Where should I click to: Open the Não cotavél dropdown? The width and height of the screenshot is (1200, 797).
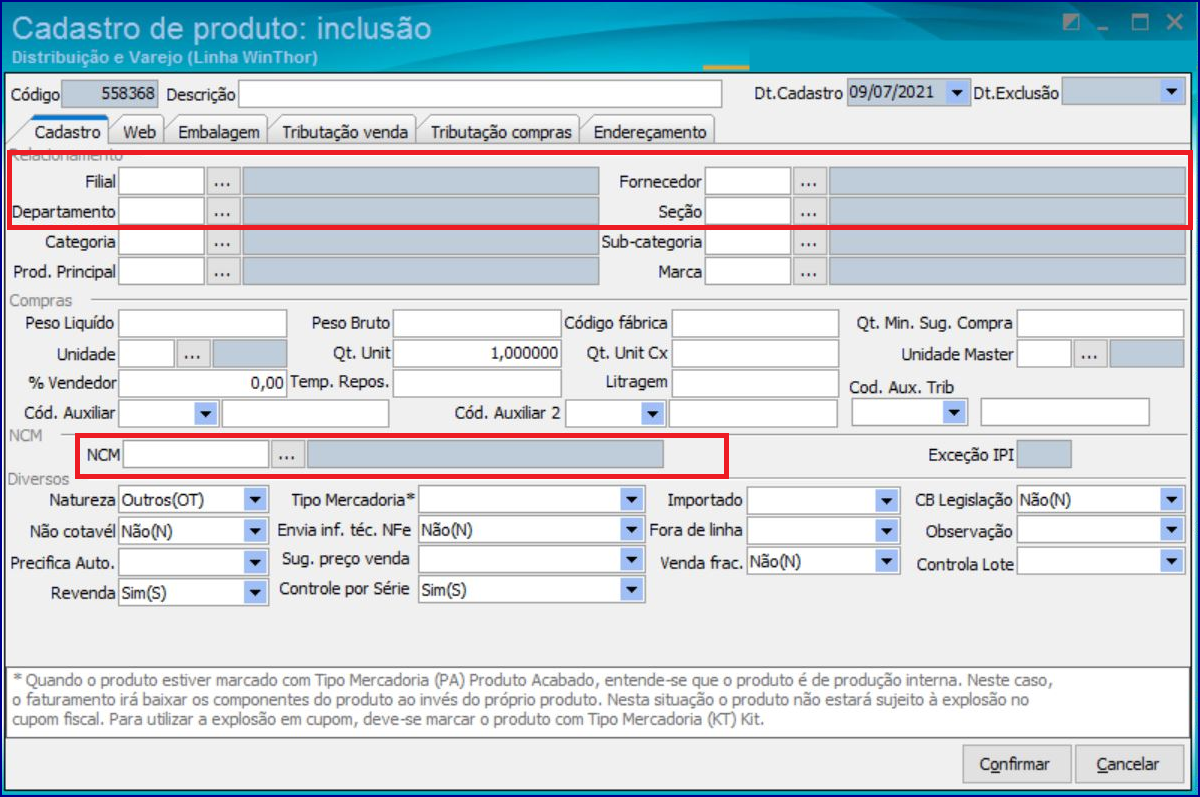point(255,531)
